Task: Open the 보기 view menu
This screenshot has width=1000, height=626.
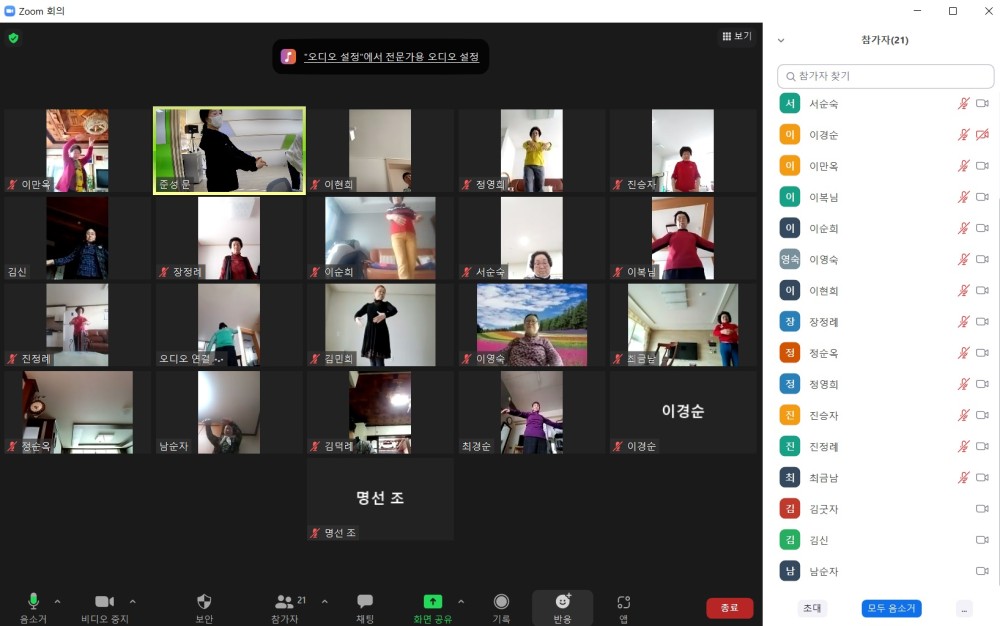Action: point(737,36)
